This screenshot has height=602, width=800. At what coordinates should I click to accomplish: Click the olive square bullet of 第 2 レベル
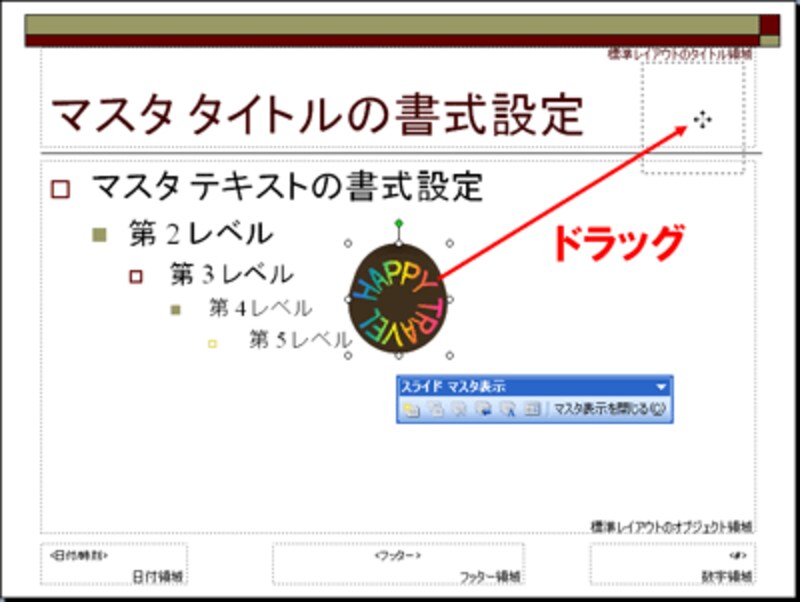coord(99,235)
